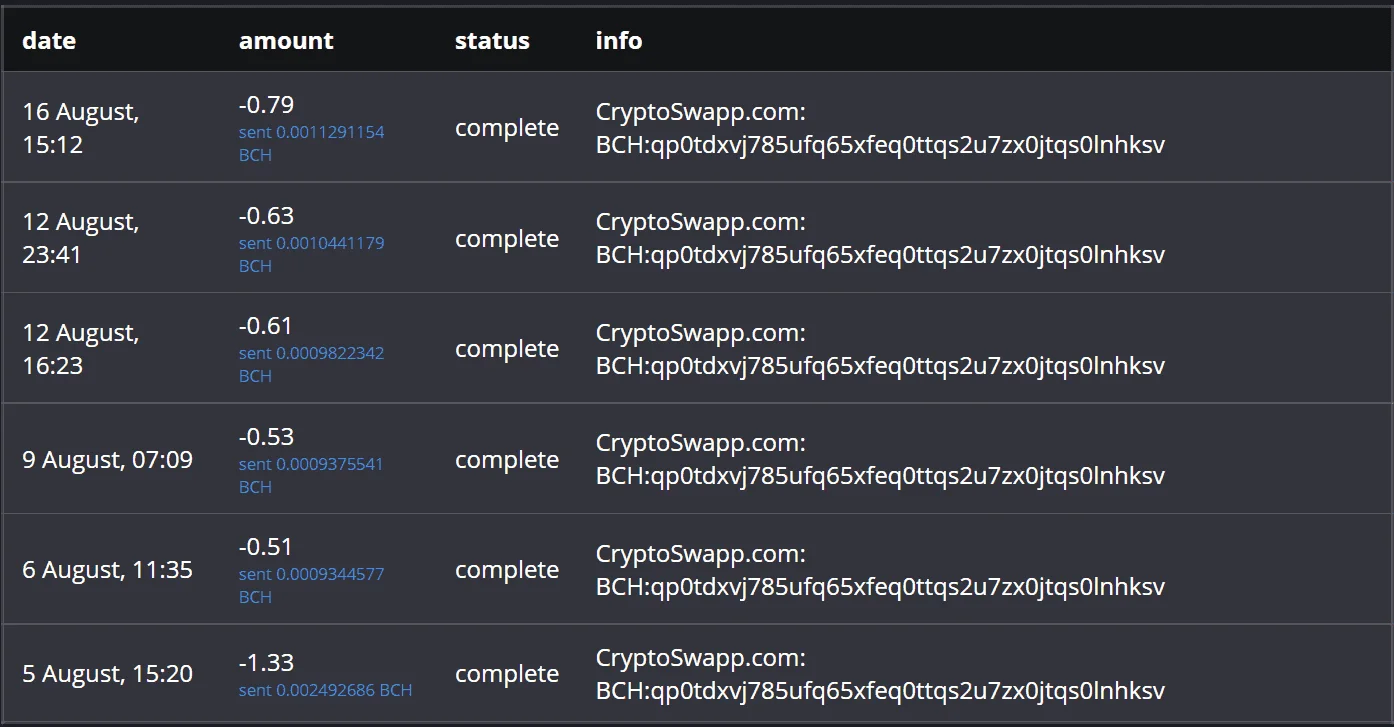Open the "sent 0.0009375541 BCH" link
Screen dimensions: 1394x727
pos(311,475)
